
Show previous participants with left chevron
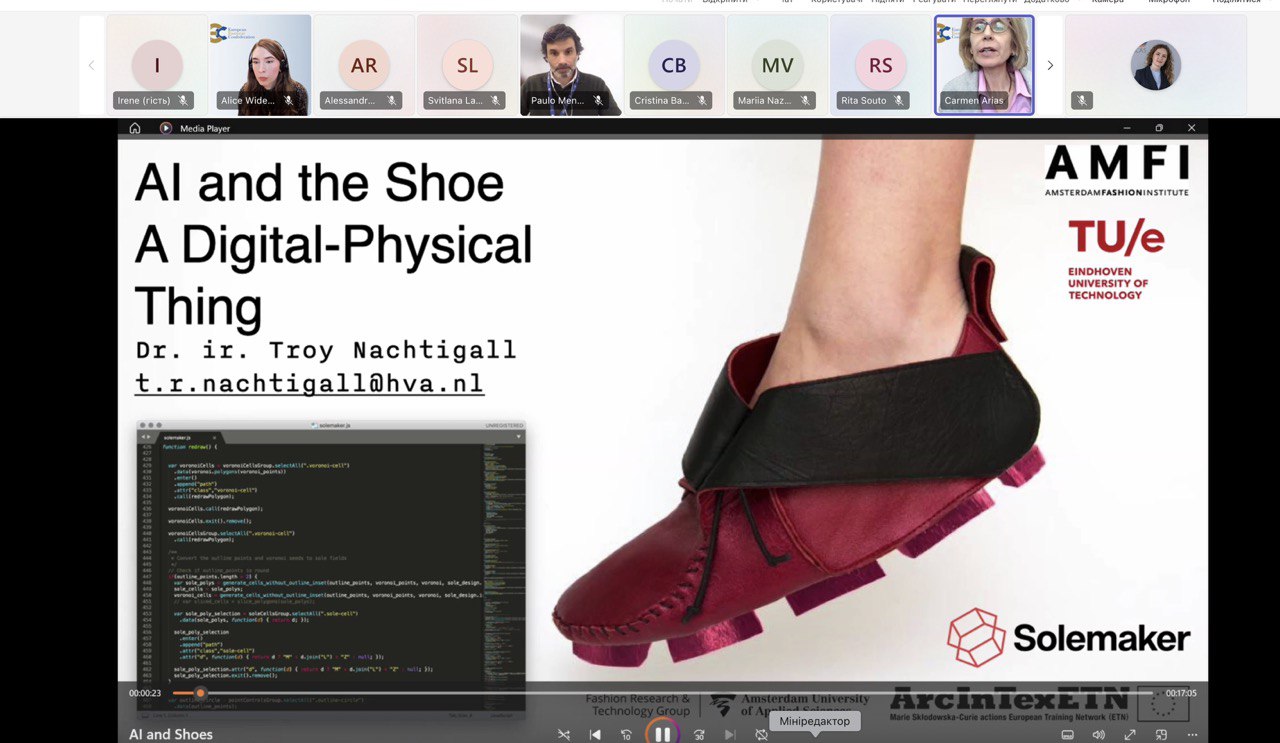click(x=91, y=66)
